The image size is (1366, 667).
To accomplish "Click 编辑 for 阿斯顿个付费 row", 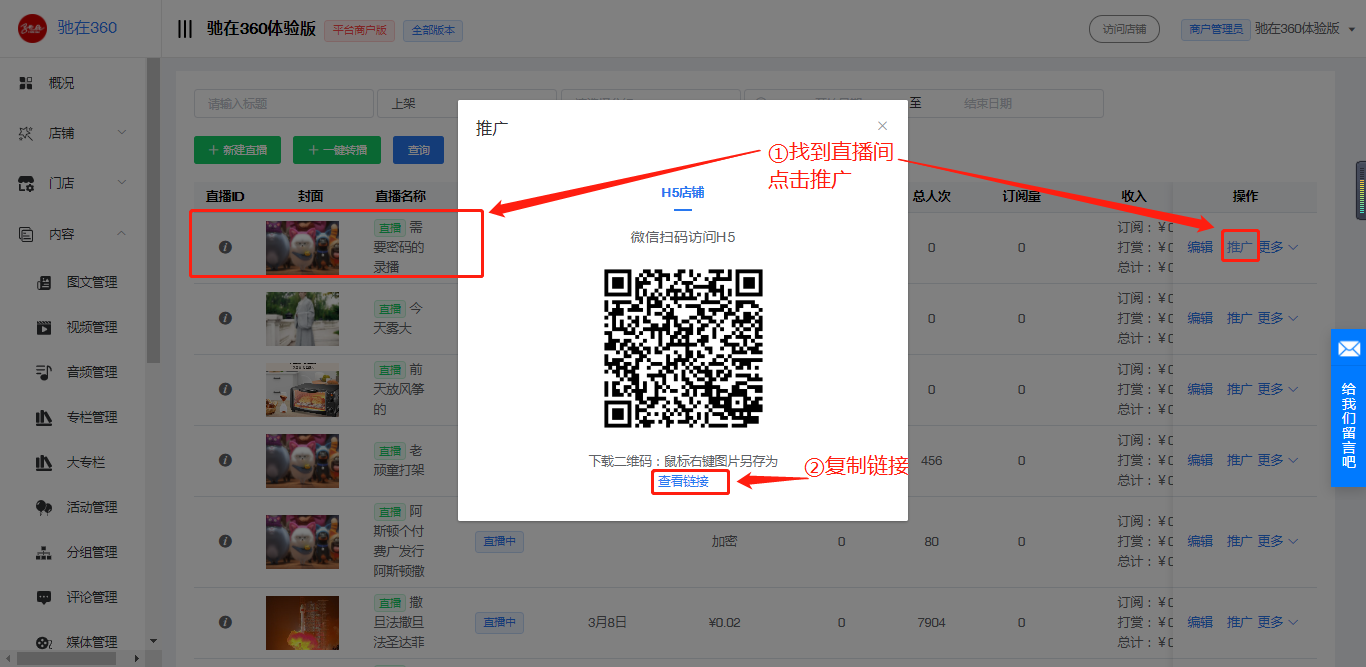I will pos(1200,541).
